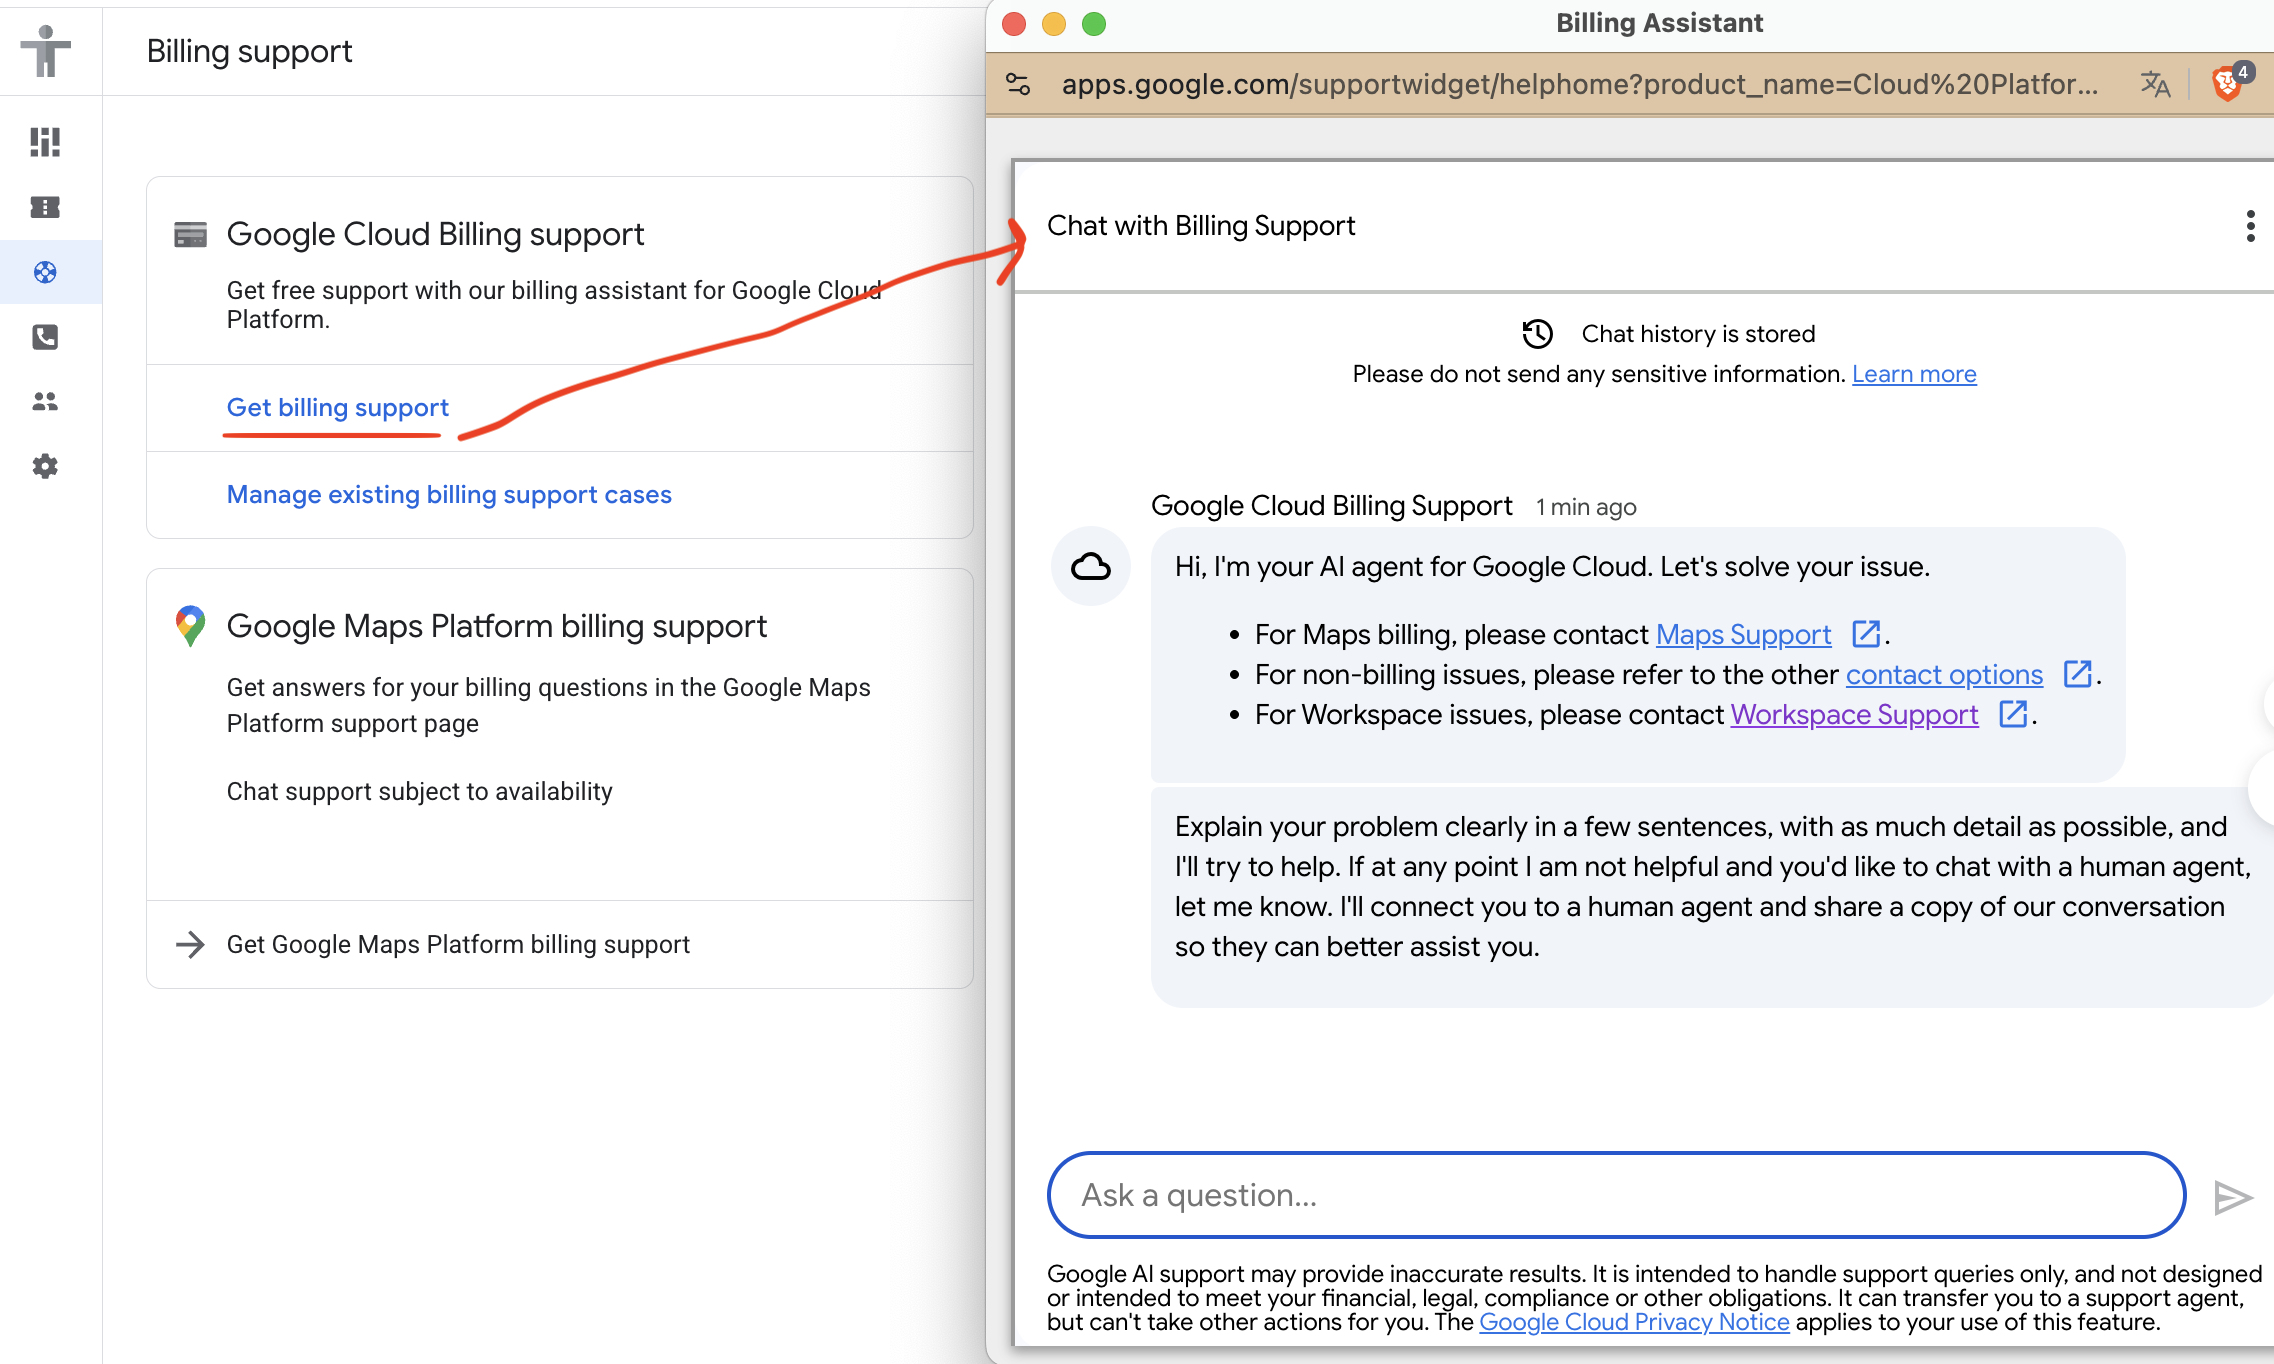
Task: Click the translate icon in the address bar
Action: tap(2157, 85)
